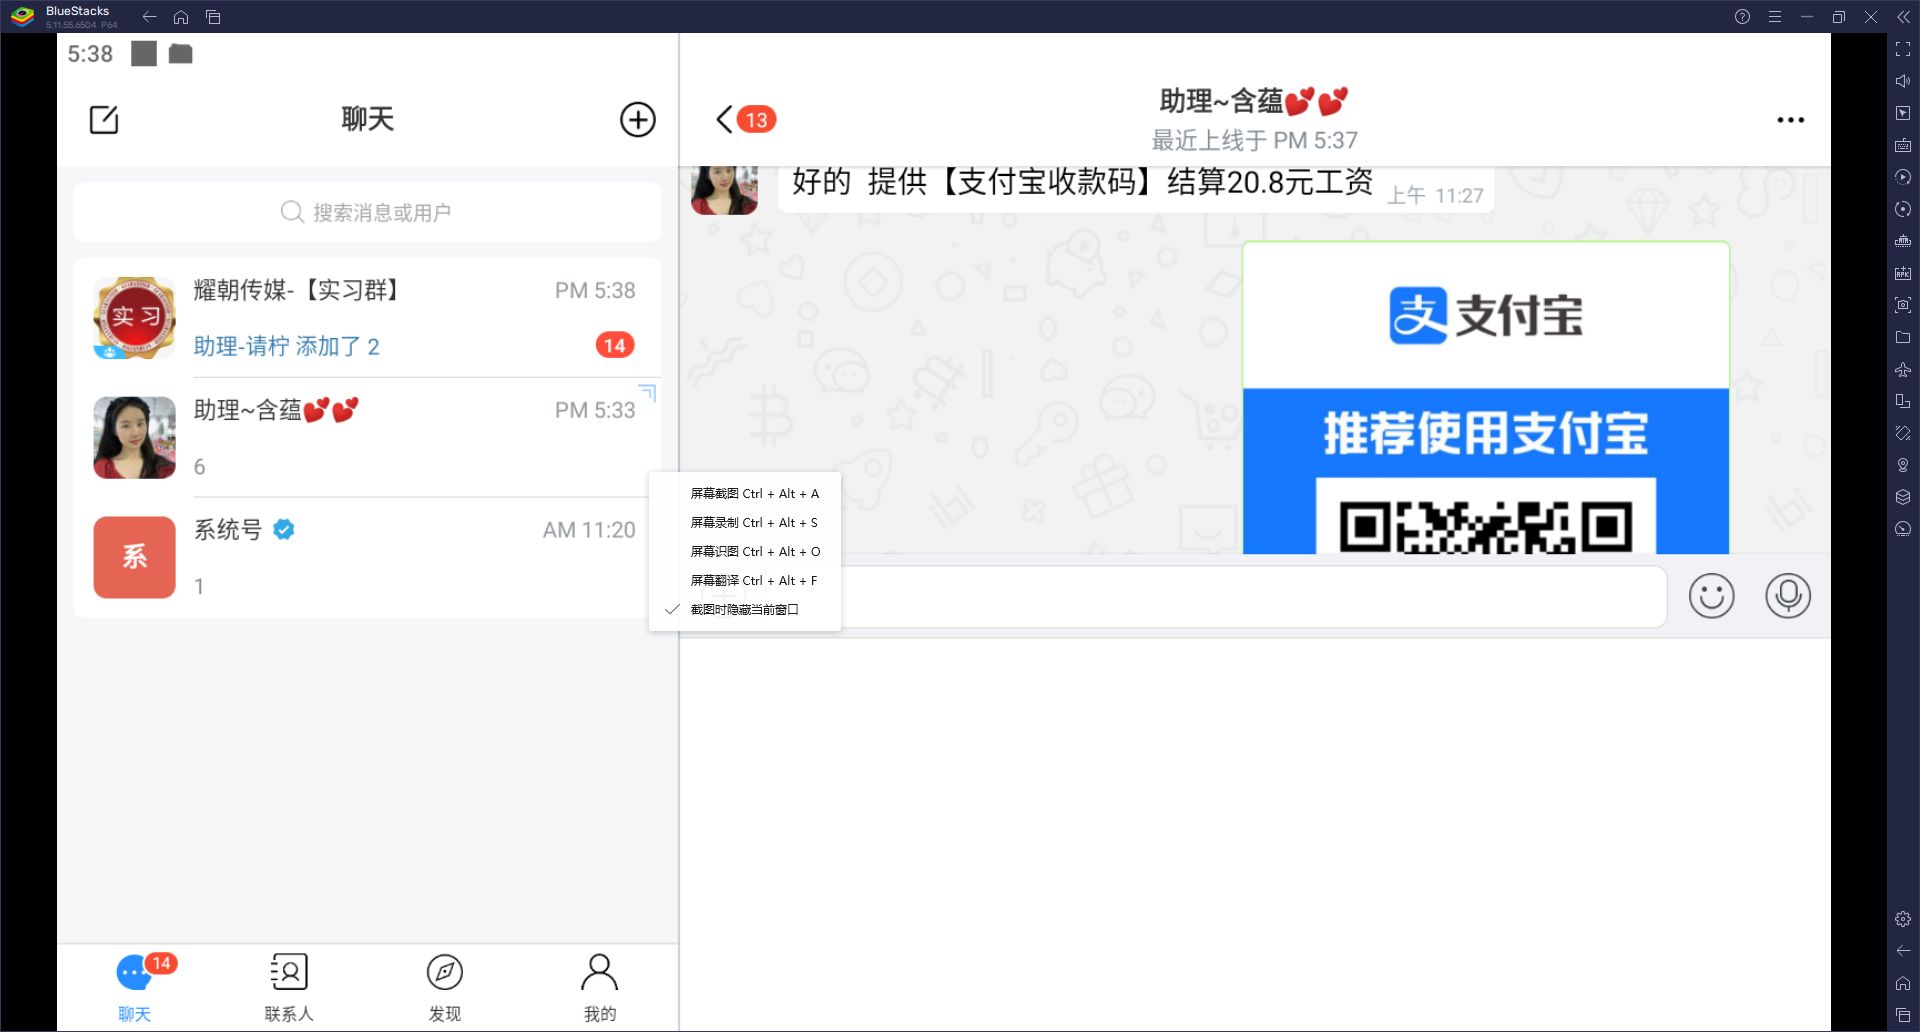Open the add (+) button in chat header
Image resolution: width=1920 pixels, height=1032 pixels.
(638, 120)
